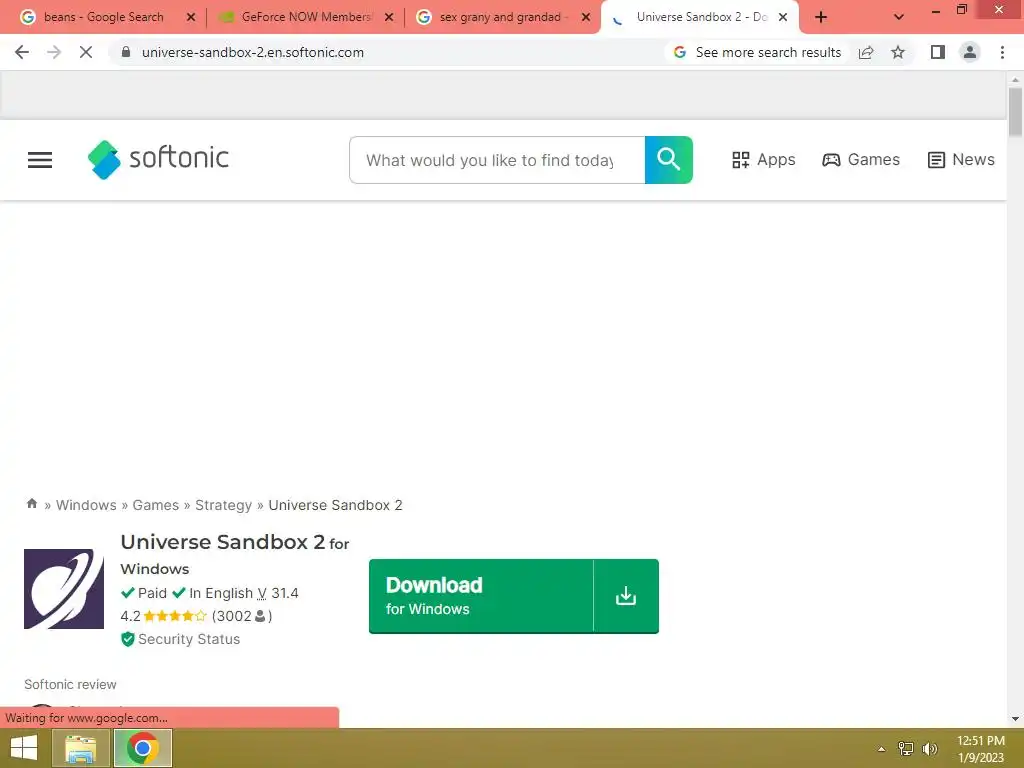Close the GeForce NOW tab
Viewport: 1024px width, 768px height.
pyautogui.click(x=389, y=17)
